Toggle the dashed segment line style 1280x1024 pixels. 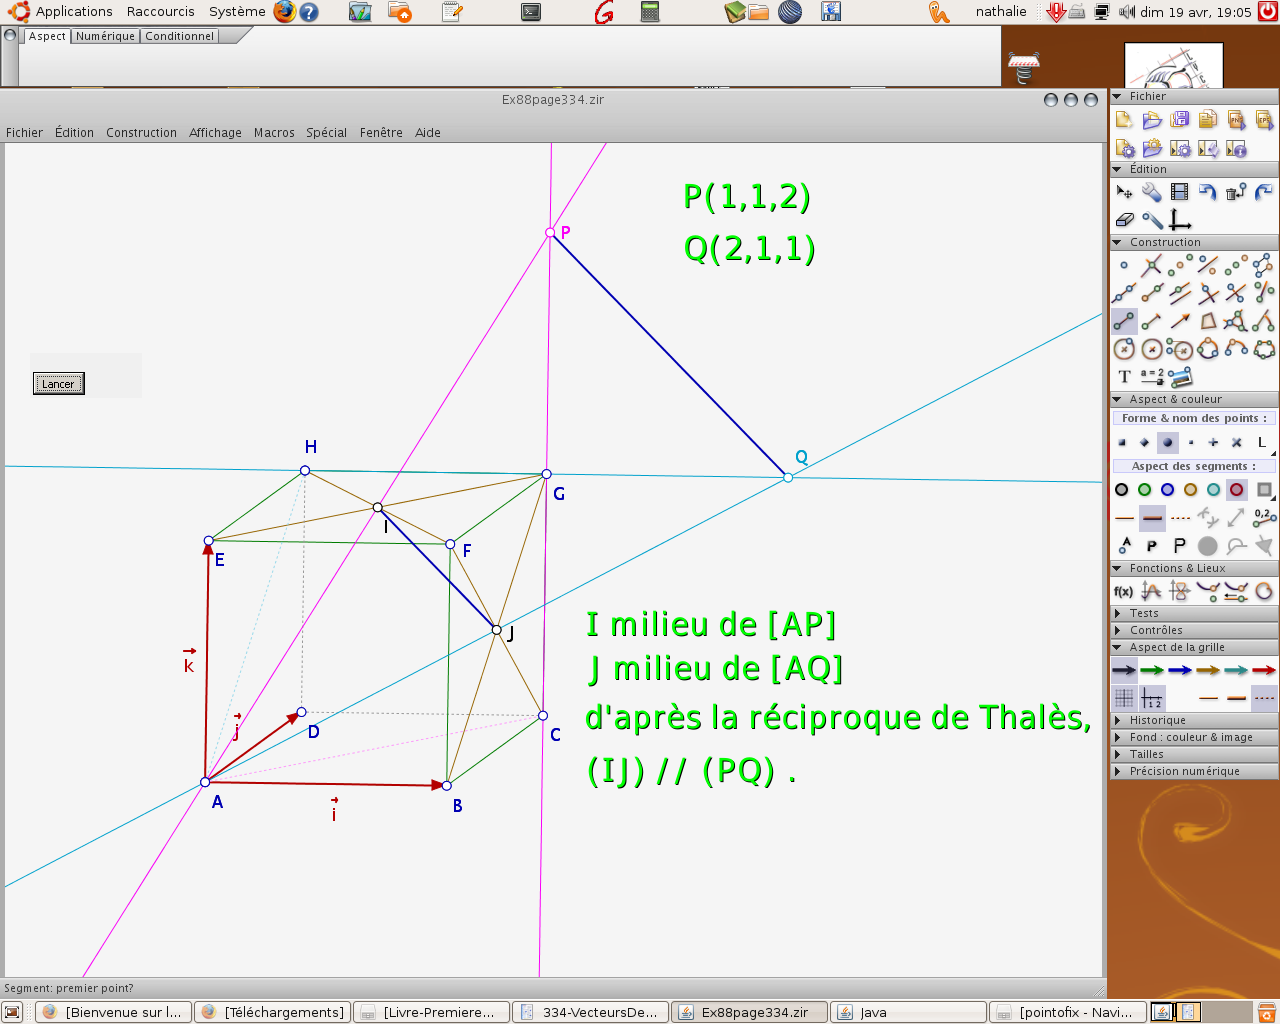pos(1180,518)
